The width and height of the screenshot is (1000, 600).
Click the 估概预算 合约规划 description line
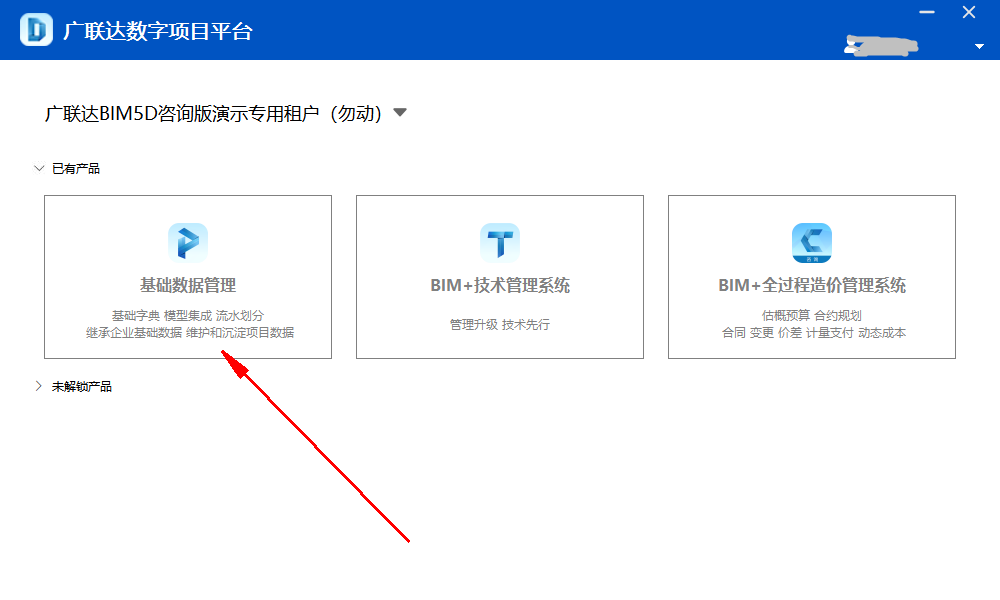pos(812,316)
